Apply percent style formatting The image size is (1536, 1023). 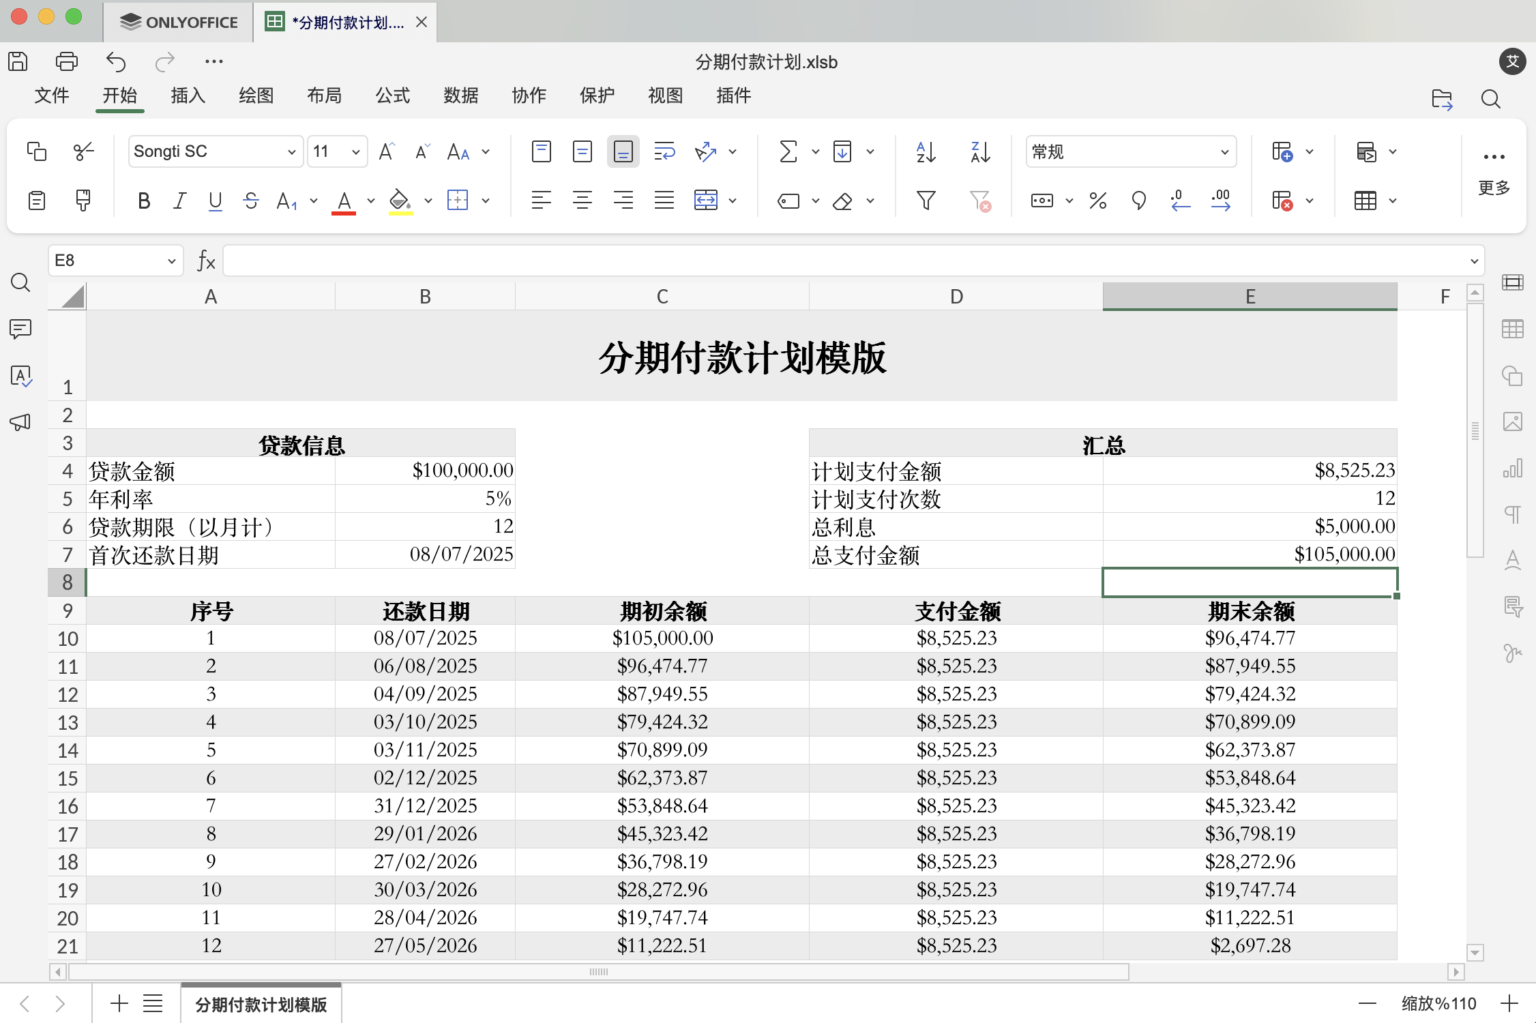click(1097, 200)
